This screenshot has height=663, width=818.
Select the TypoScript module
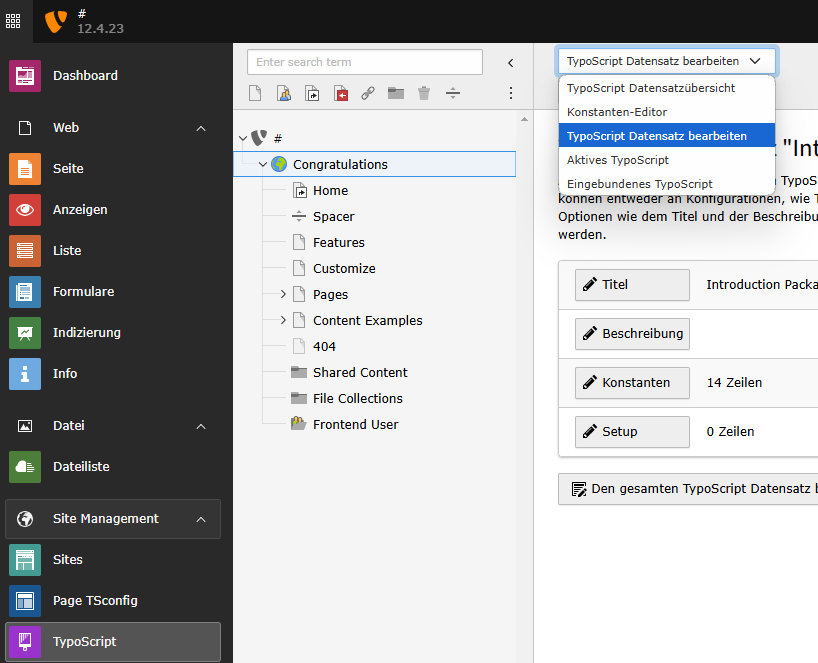click(113, 642)
